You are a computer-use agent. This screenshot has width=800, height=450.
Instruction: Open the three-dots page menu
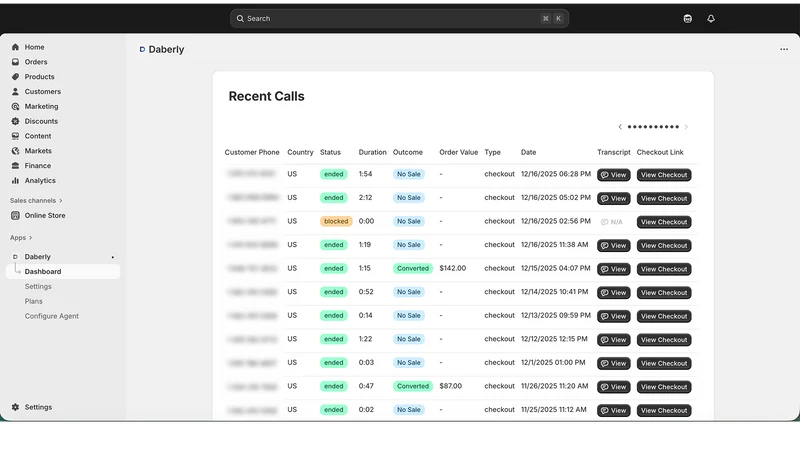(784, 49)
